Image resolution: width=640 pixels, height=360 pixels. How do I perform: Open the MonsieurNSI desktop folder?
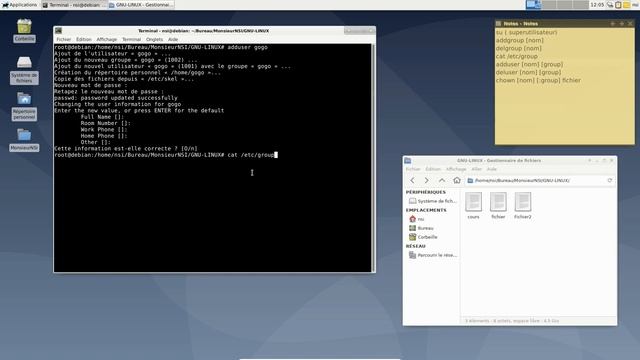(24, 140)
